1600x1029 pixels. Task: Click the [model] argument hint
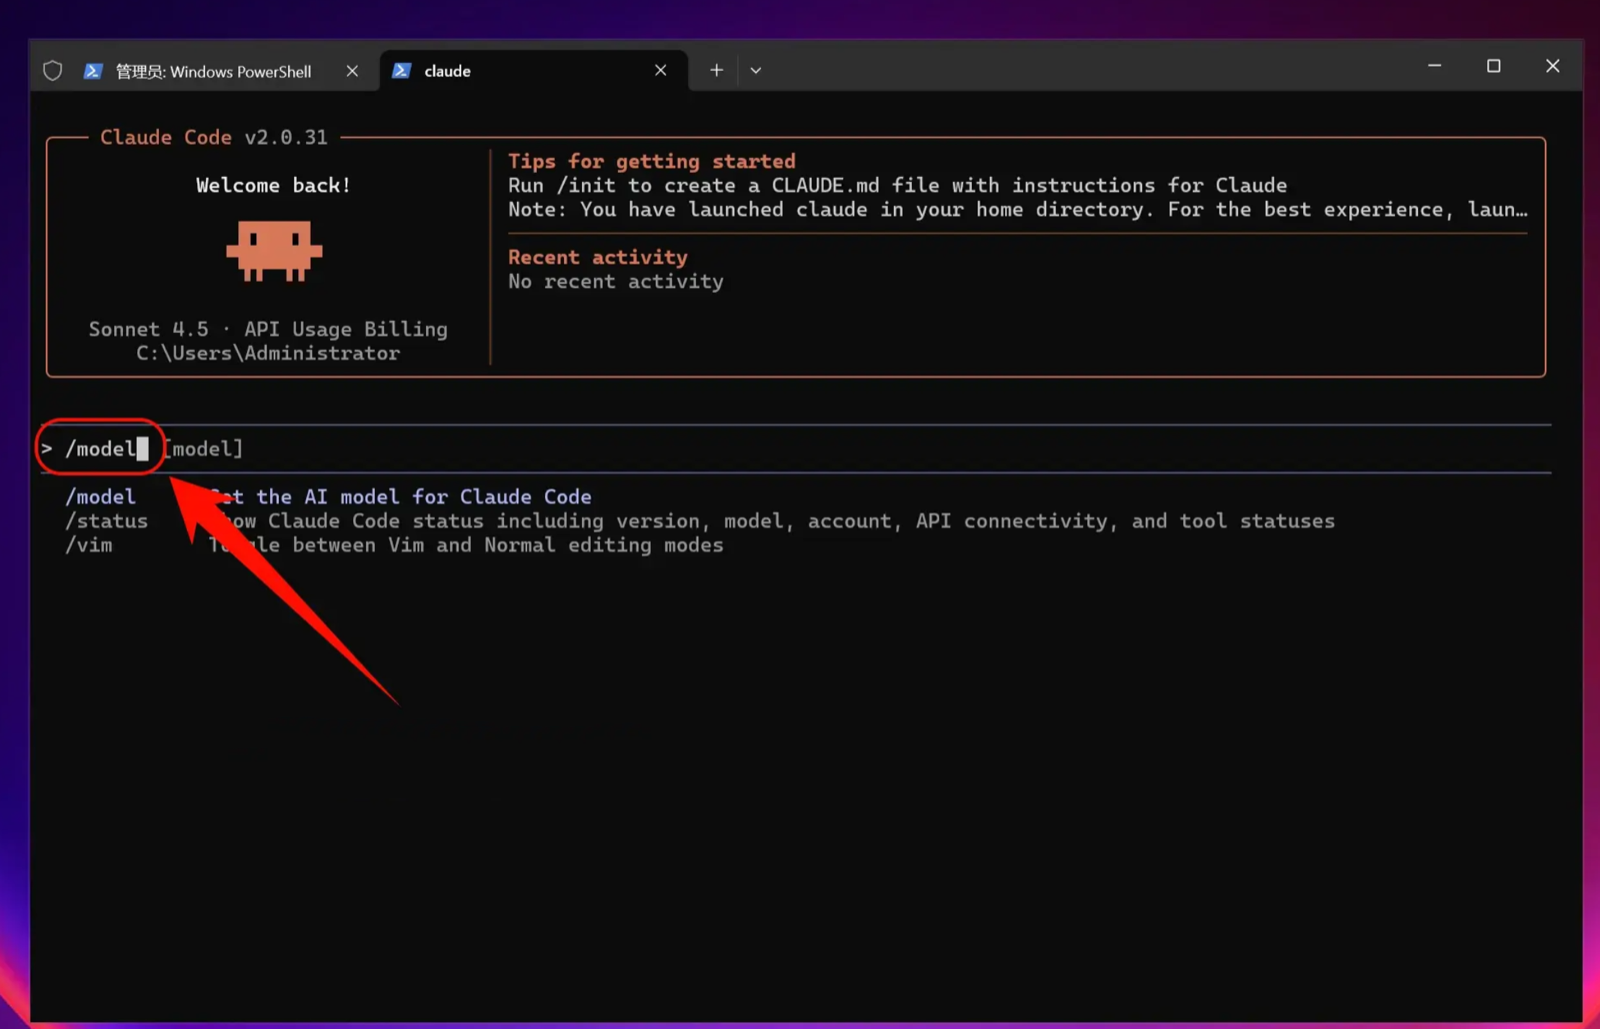pyautogui.click(x=205, y=449)
